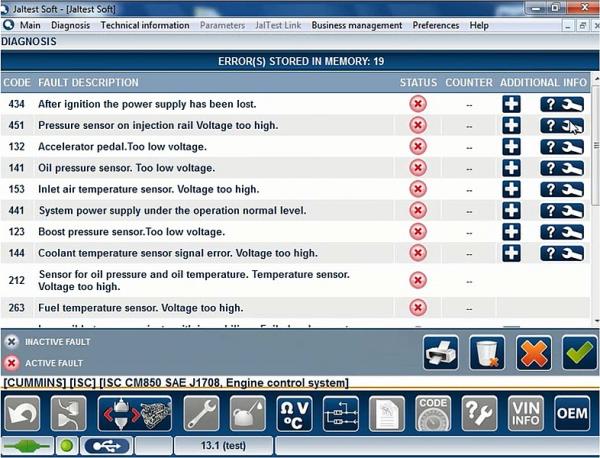Click the fault list scroll down arrow
The image size is (600, 458).
click(596, 322)
